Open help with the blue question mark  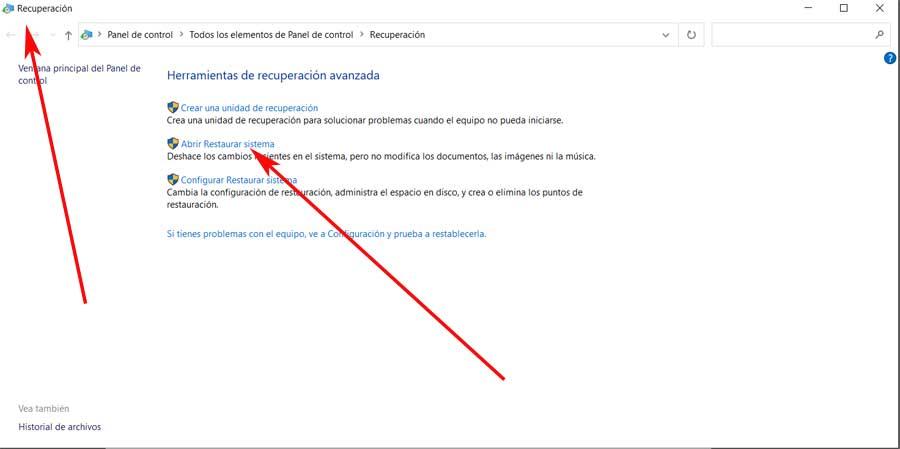click(x=890, y=58)
